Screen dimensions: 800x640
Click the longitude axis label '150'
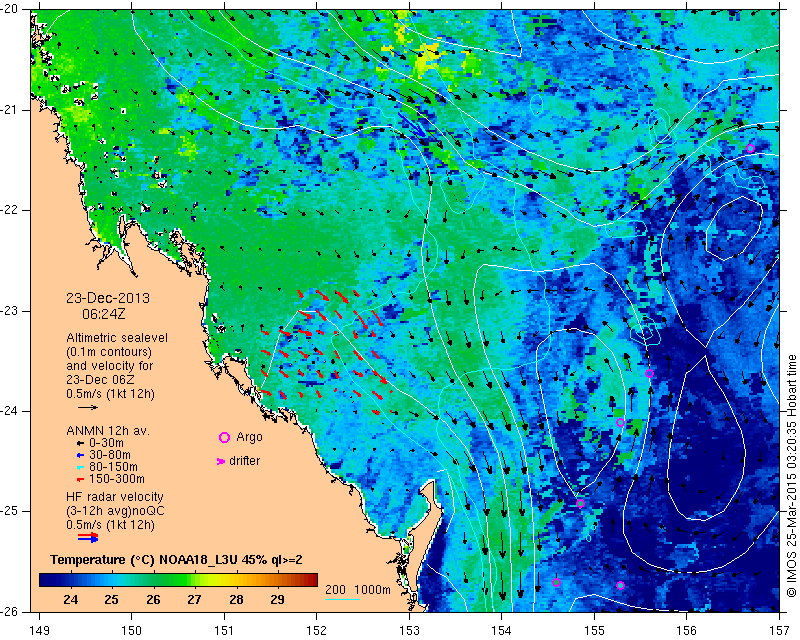click(132, 630)
